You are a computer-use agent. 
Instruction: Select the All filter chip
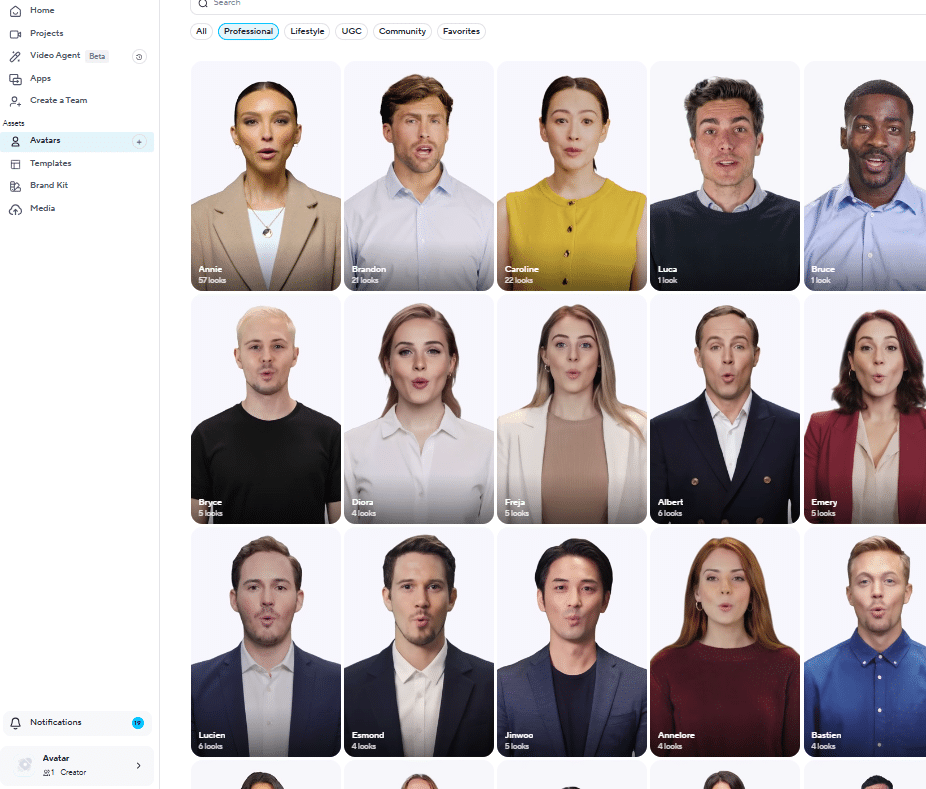pyautogui.click(x=201, y=32)
